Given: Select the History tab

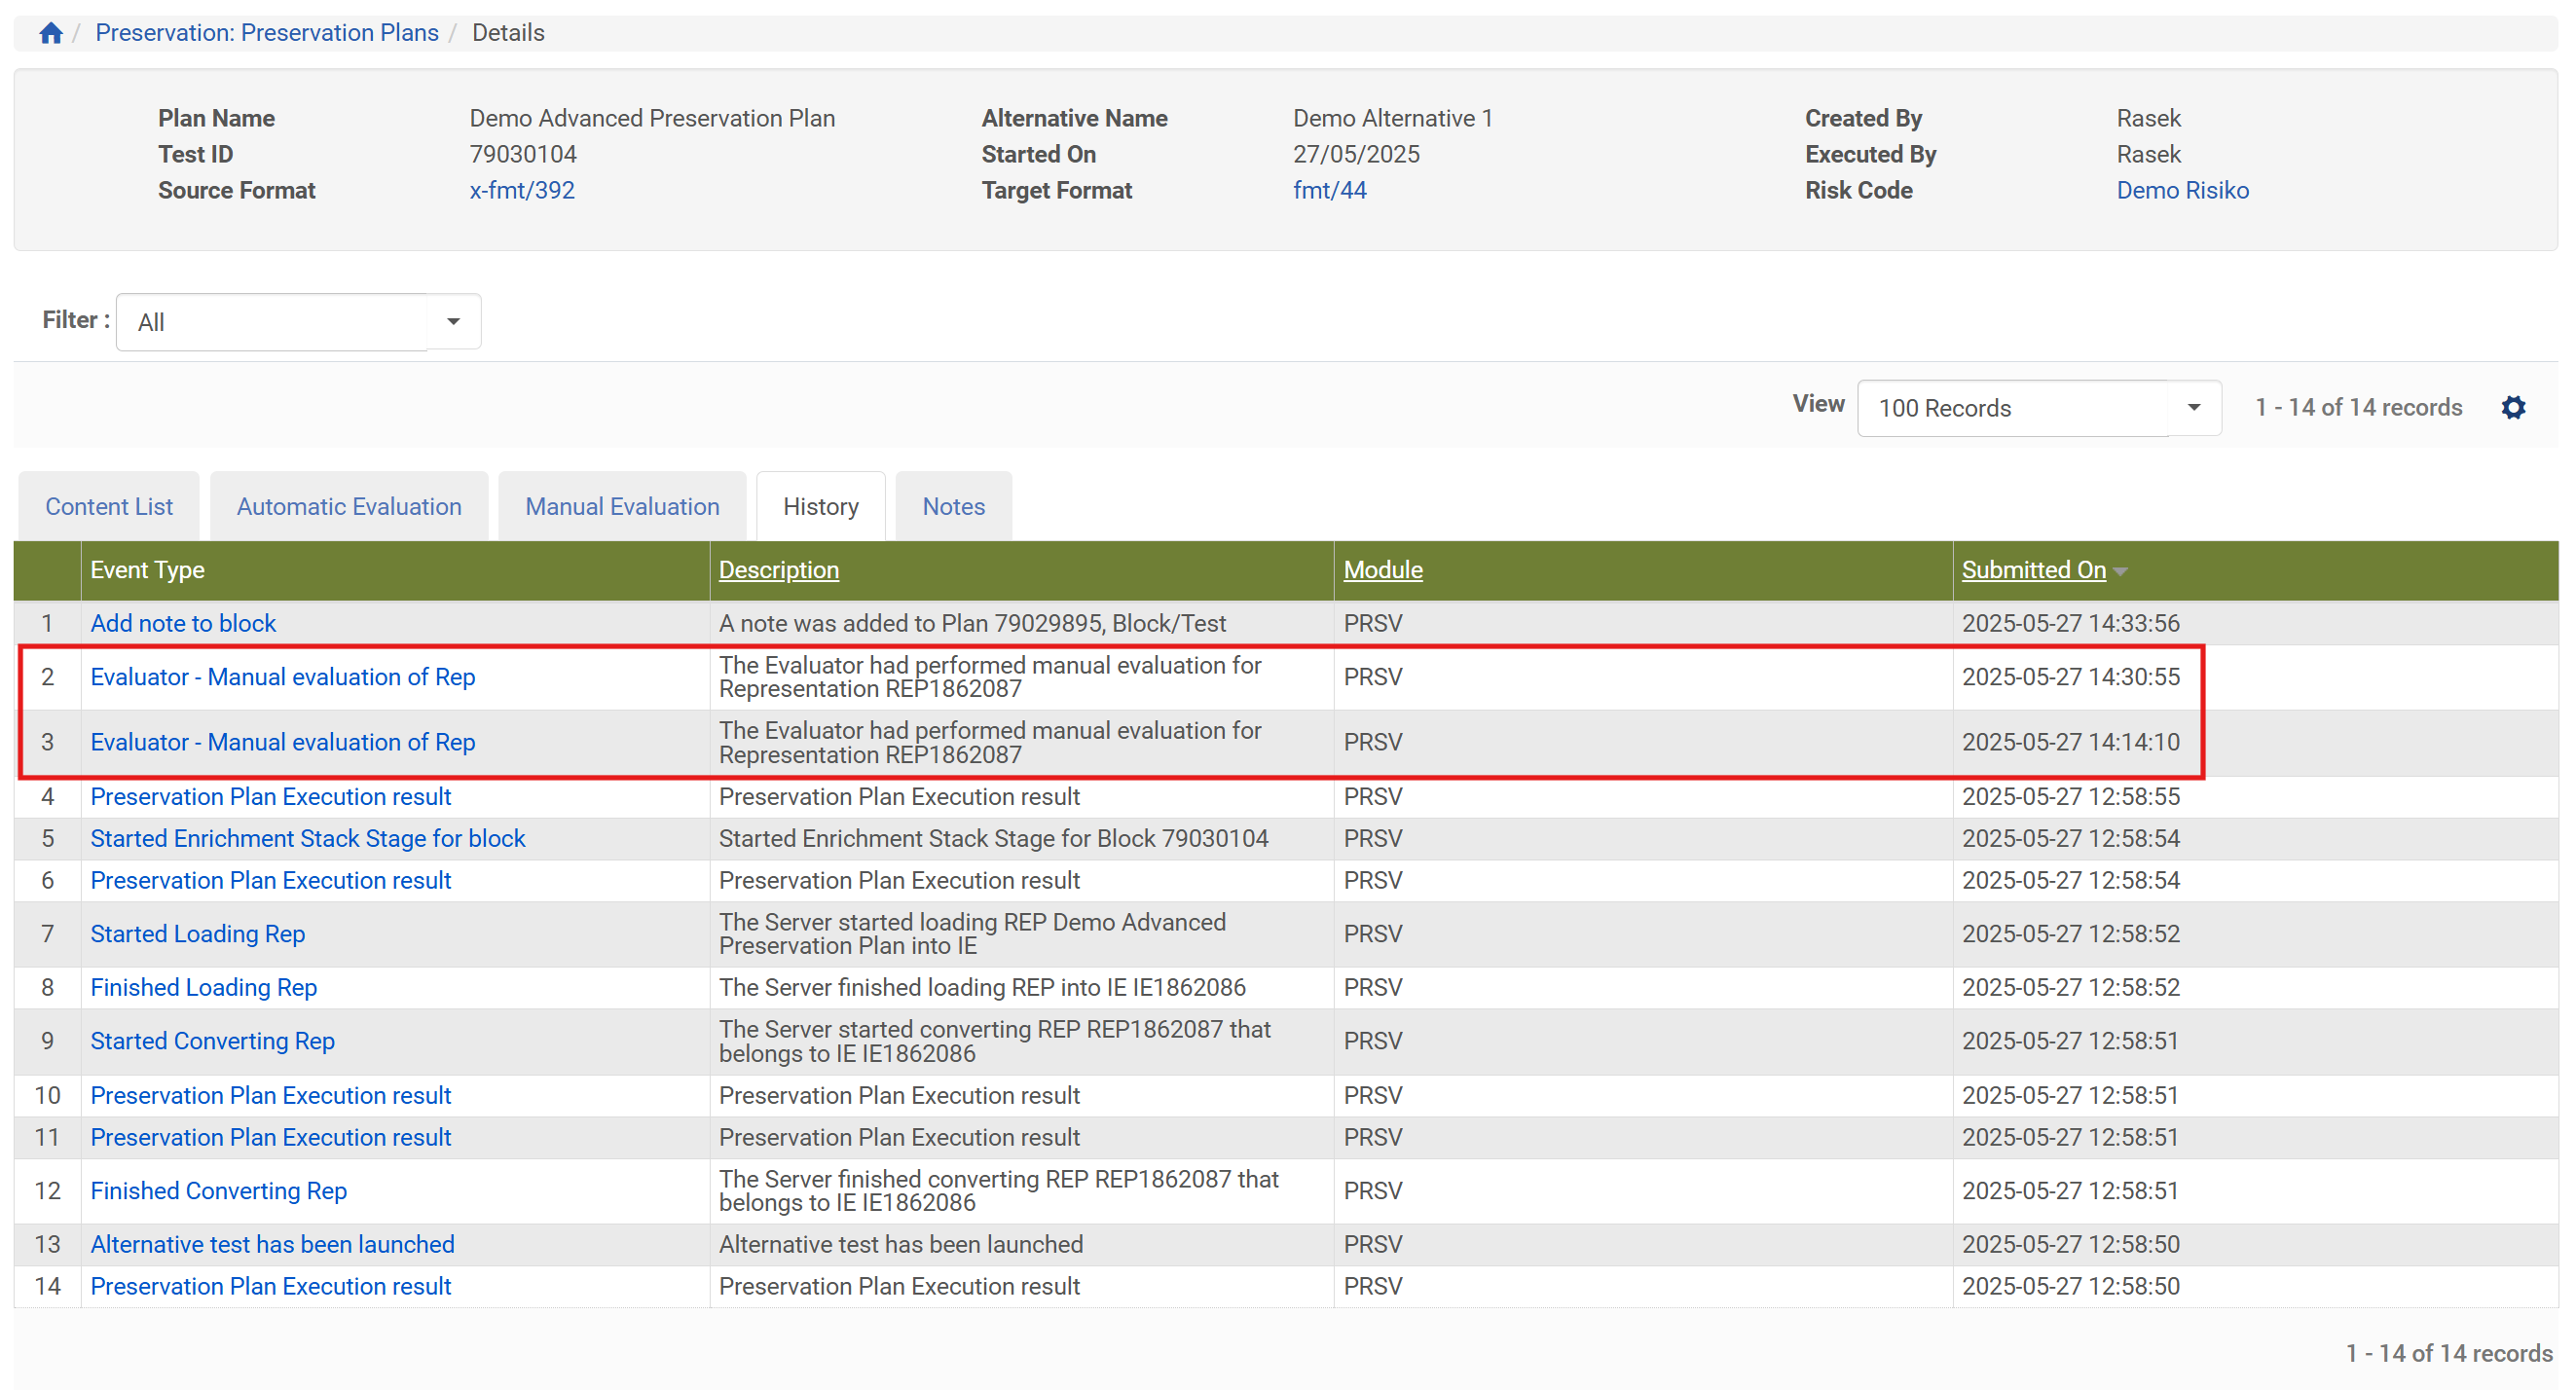Looking at the screenshot, I should (x=820, y=506).
